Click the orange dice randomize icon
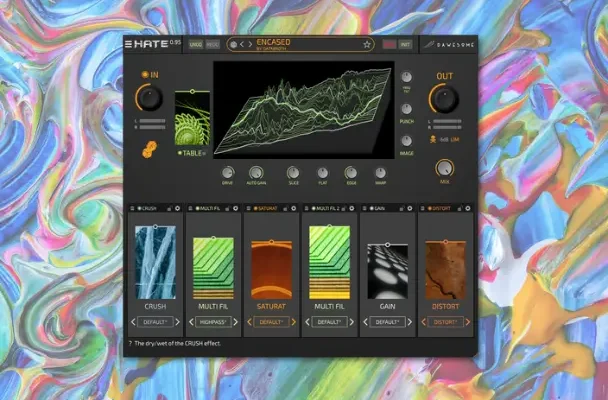Image resolution: width=608 pixels, height=400 pixels. pos(148,147)
